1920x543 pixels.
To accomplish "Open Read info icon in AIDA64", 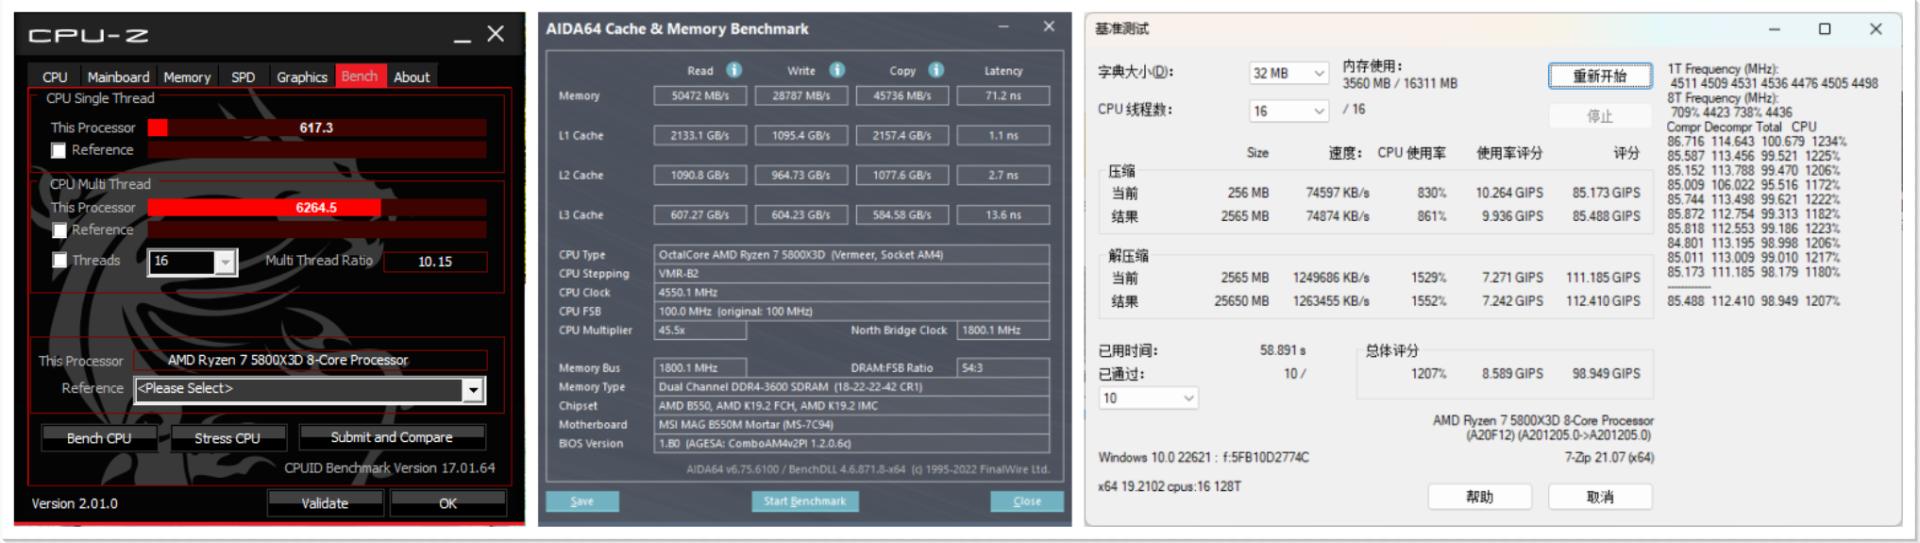I will click(x=734, y=70).
